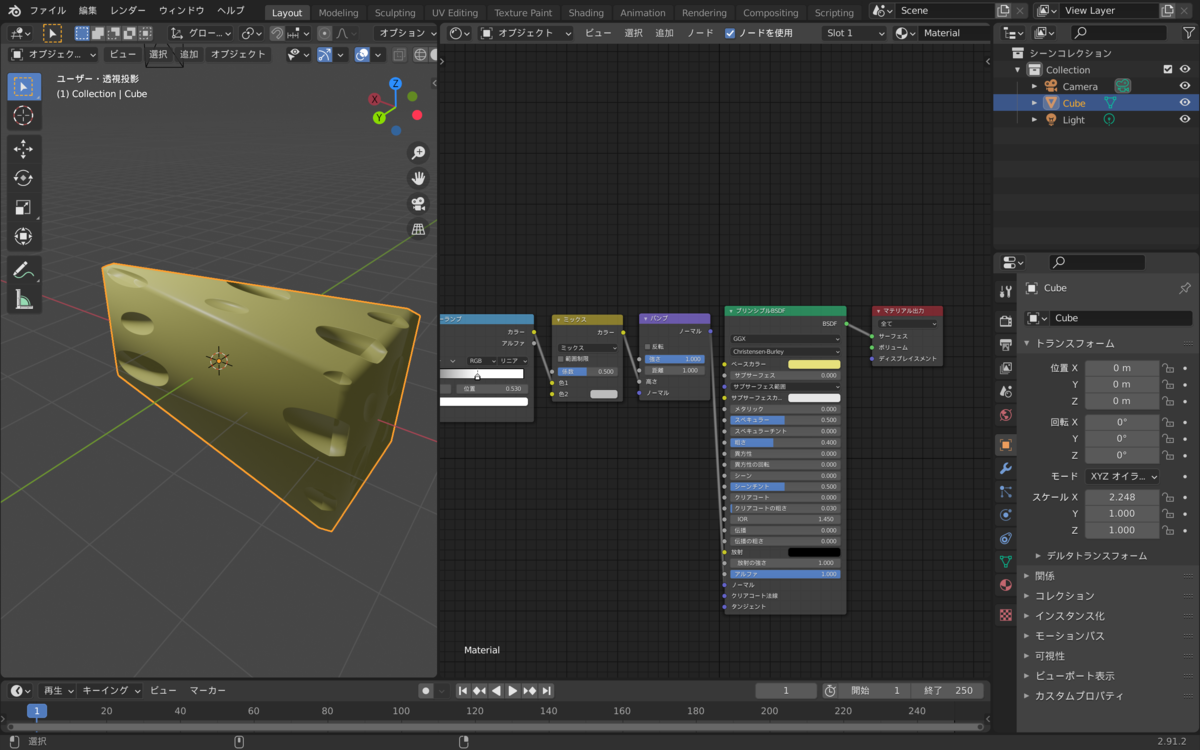Screen dimensions: 1200x750
Task: Open the Christensen-Burley subsurface method dropdown
Action: 785,352
